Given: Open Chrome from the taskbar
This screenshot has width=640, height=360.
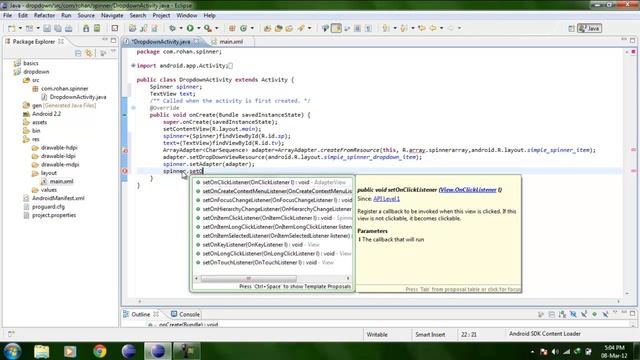Looking at the screenshot, I should [x=100, y=351].
